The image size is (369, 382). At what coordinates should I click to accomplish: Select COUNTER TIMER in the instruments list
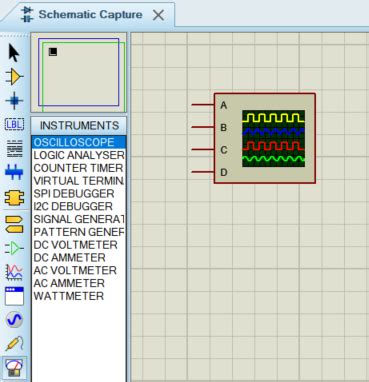tap(79, 168)
